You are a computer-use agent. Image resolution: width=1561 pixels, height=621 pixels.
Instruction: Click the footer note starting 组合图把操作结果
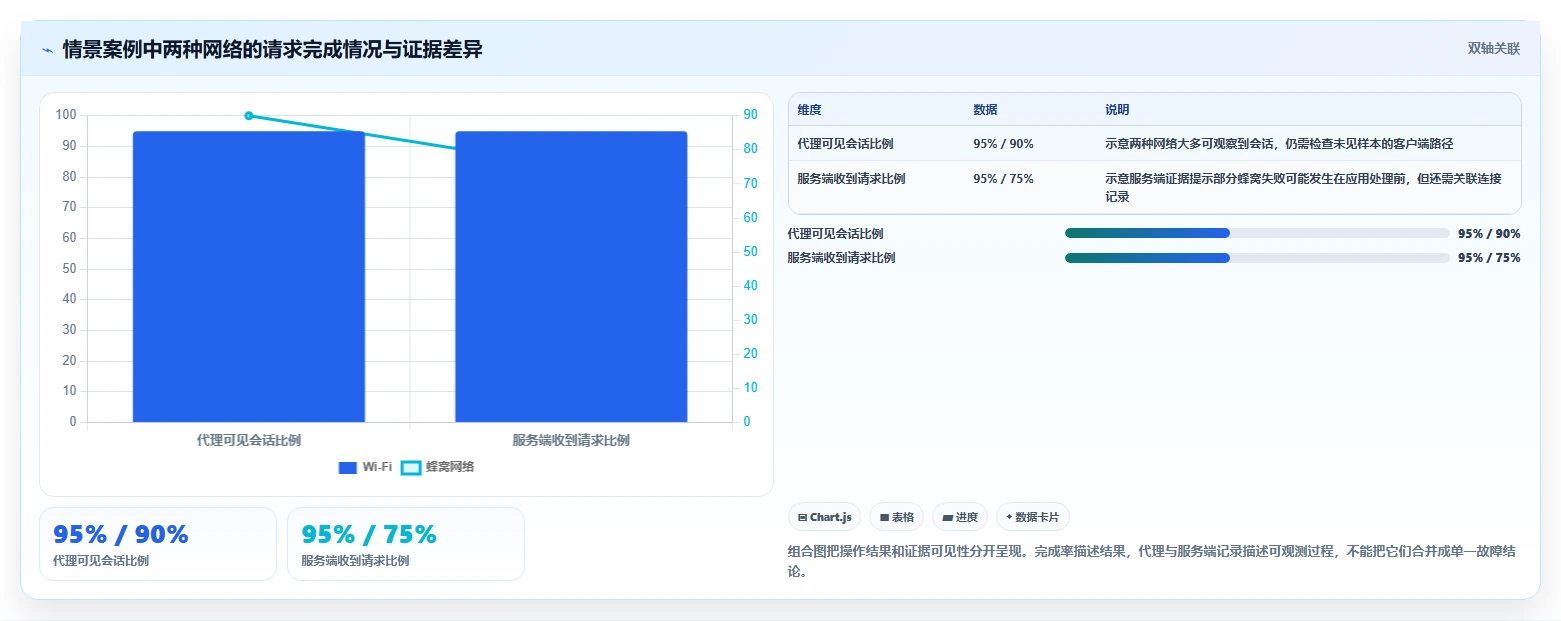click(1152, 562)
